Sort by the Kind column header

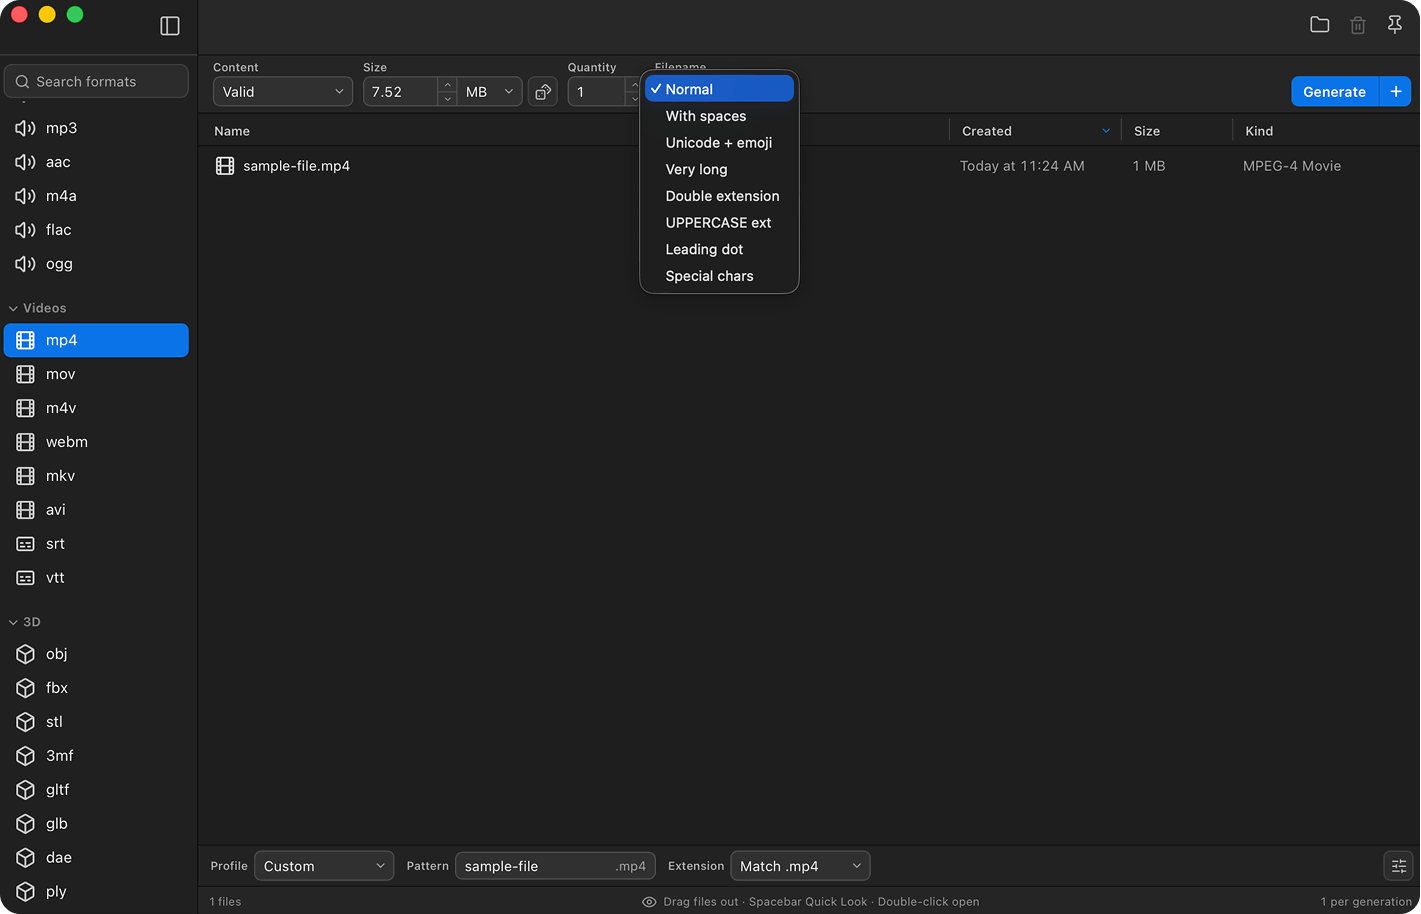pyautogui.click(x=1259, y=131)
